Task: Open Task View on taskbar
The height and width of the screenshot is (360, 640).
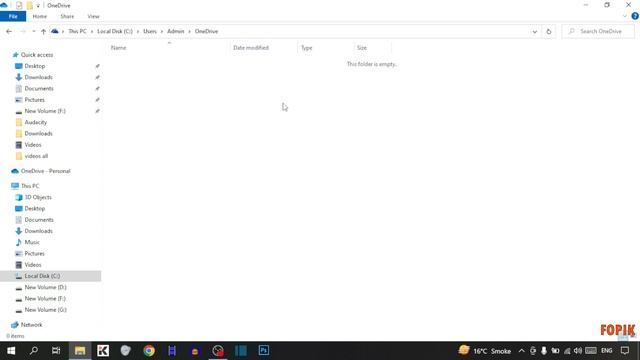Action: (56, 351)
